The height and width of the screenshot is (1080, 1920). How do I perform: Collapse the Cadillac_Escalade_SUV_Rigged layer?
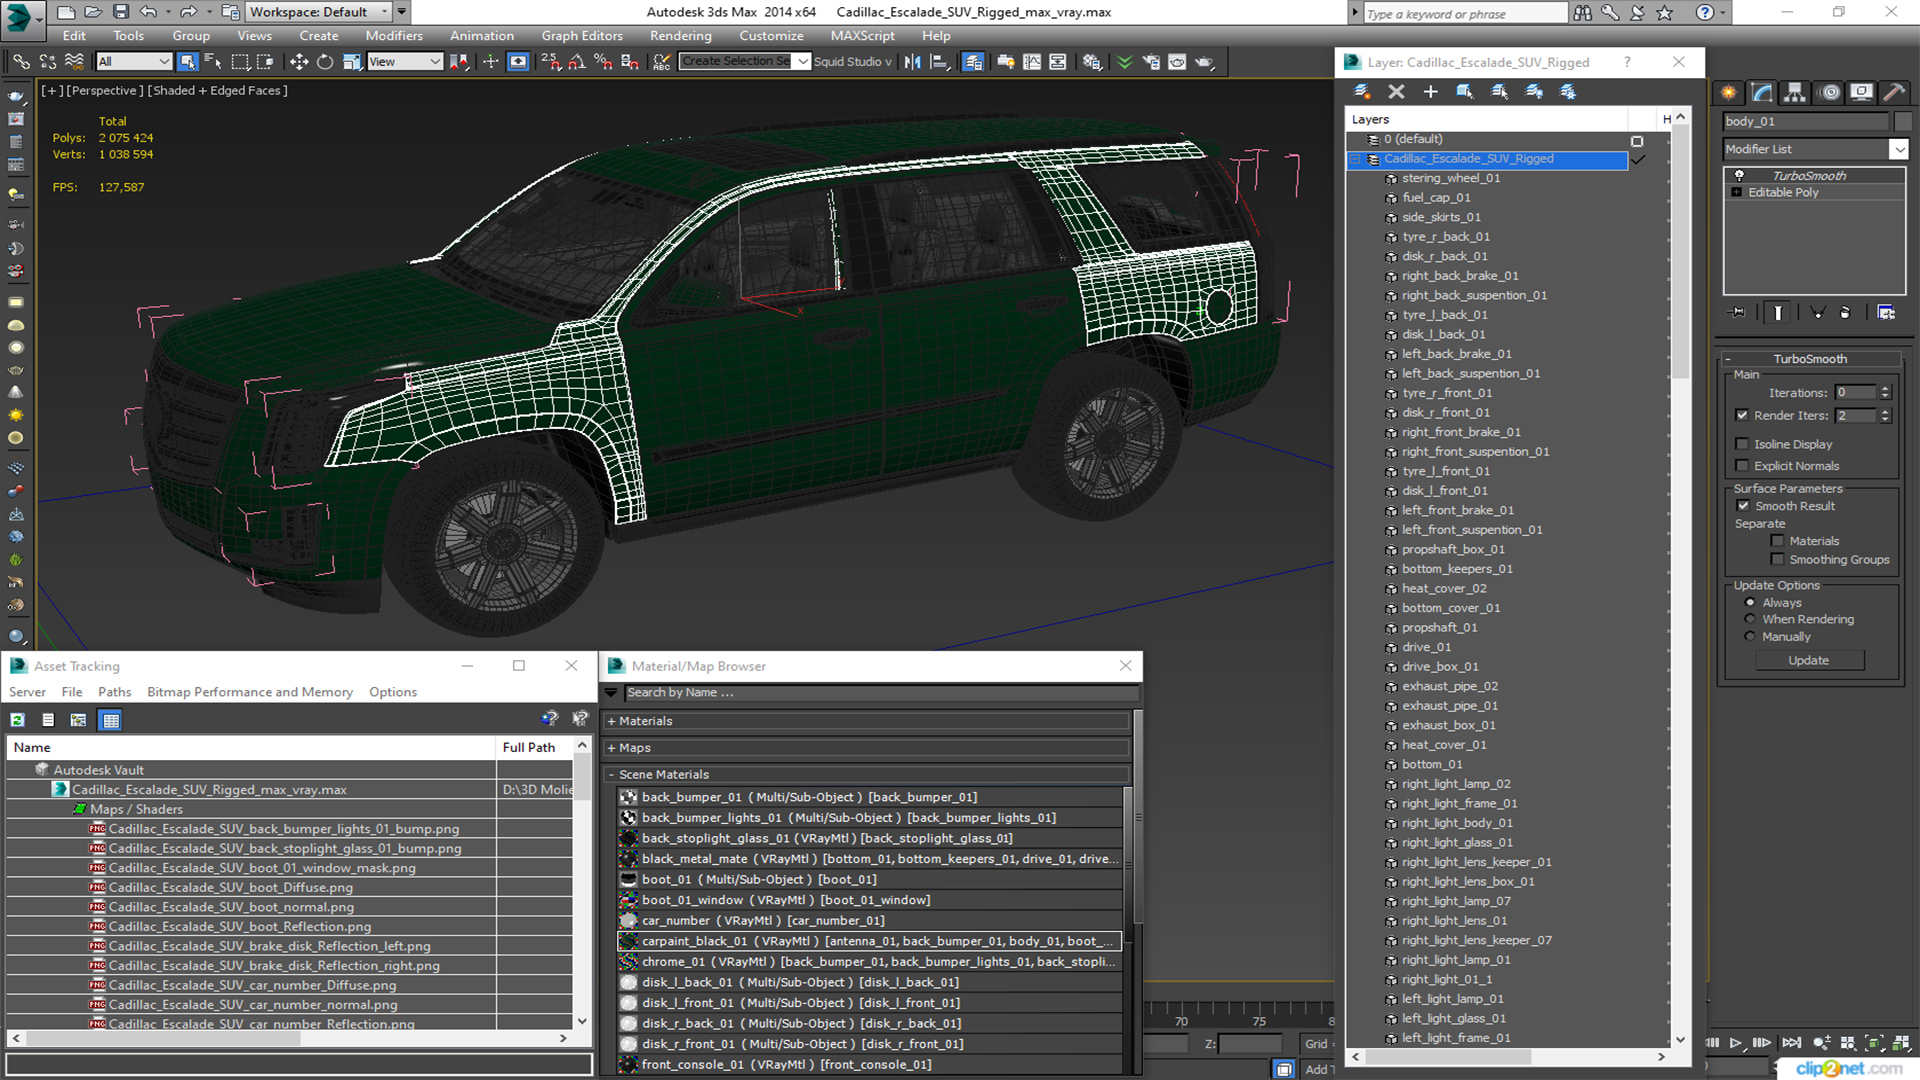click(1357, 159)
